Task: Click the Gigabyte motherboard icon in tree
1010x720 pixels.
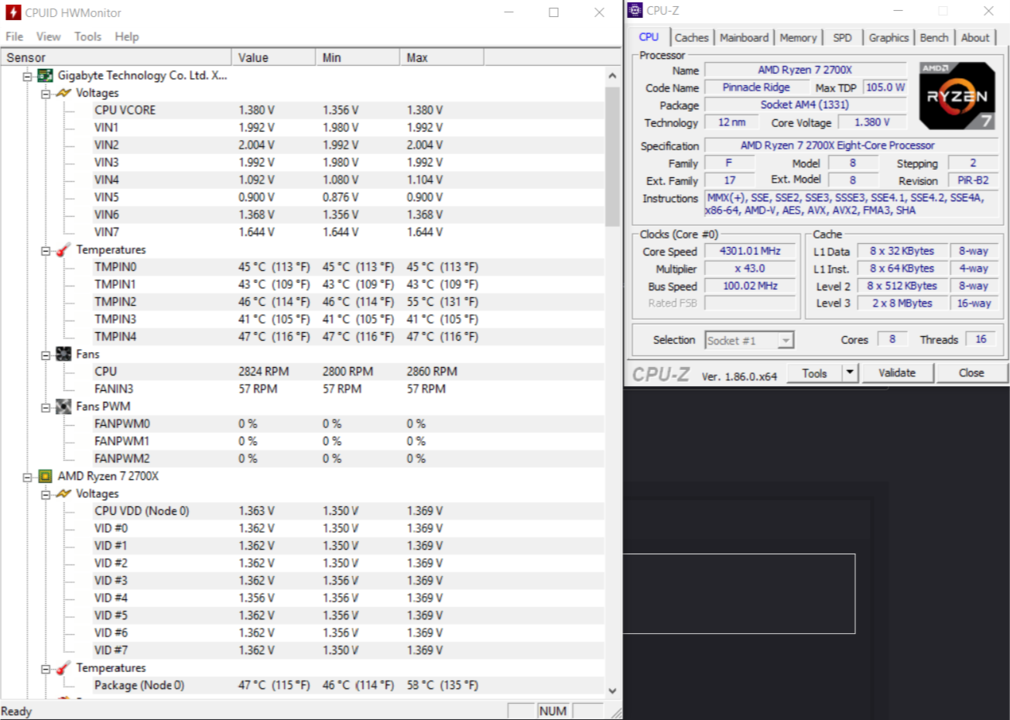Action: coord(45,75)
